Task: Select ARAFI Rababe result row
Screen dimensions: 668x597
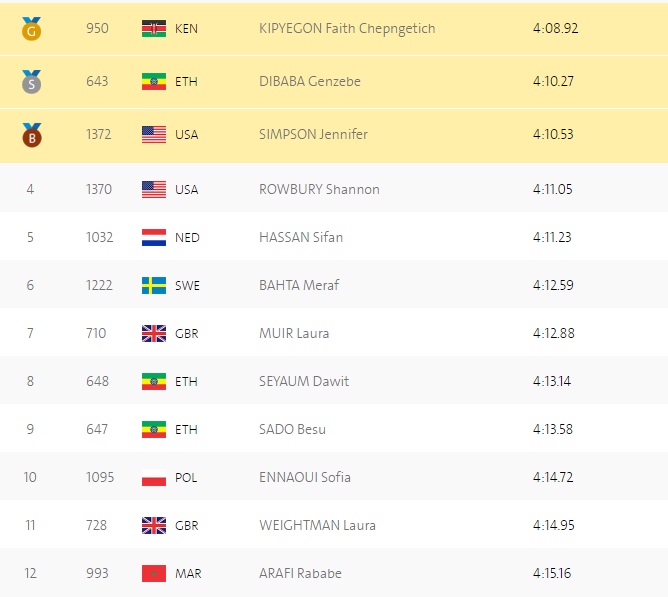Action: coord(334,573)
